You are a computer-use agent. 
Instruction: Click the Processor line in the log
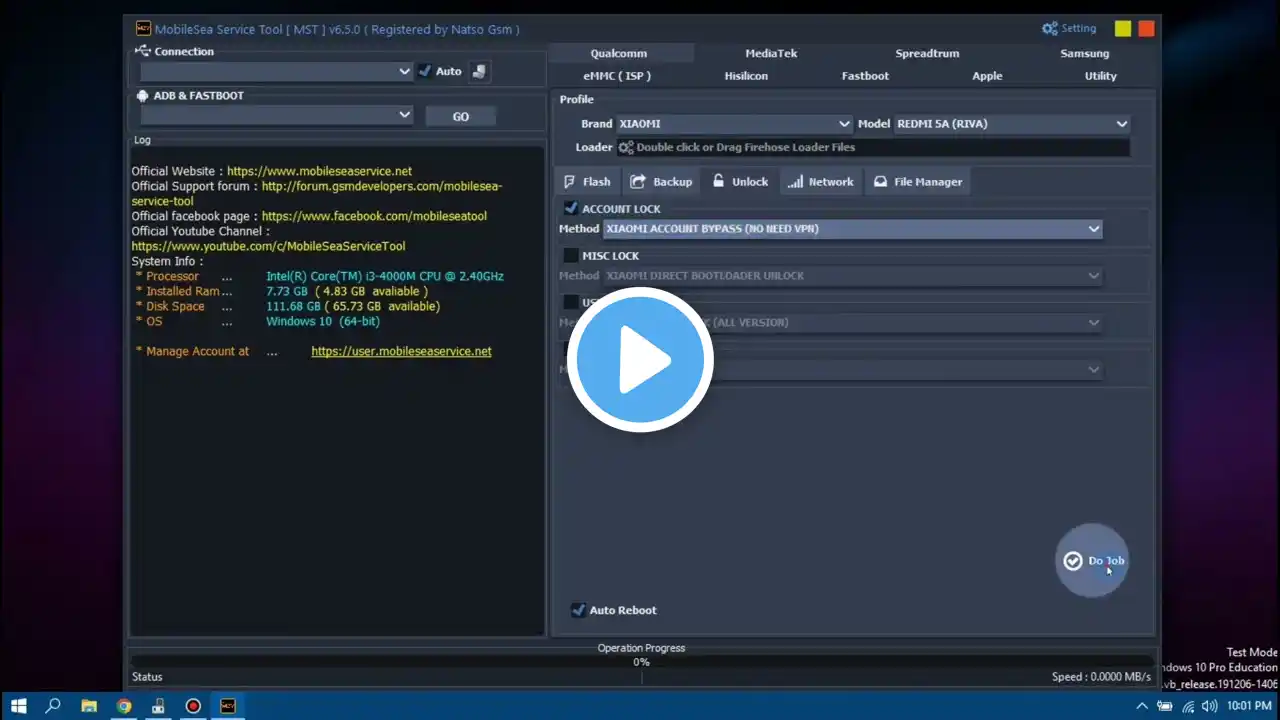pos(319,276)
